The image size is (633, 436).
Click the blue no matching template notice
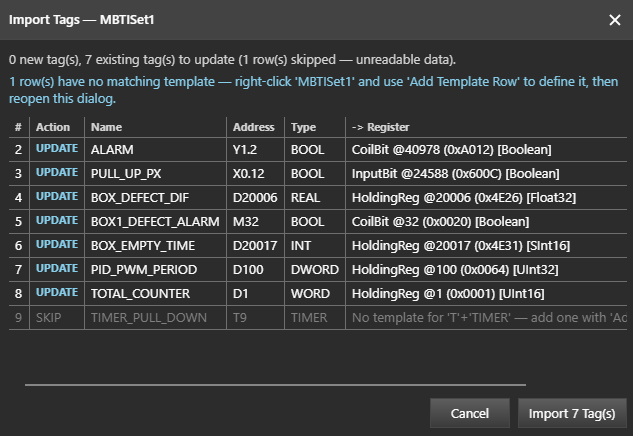point(313,90)
